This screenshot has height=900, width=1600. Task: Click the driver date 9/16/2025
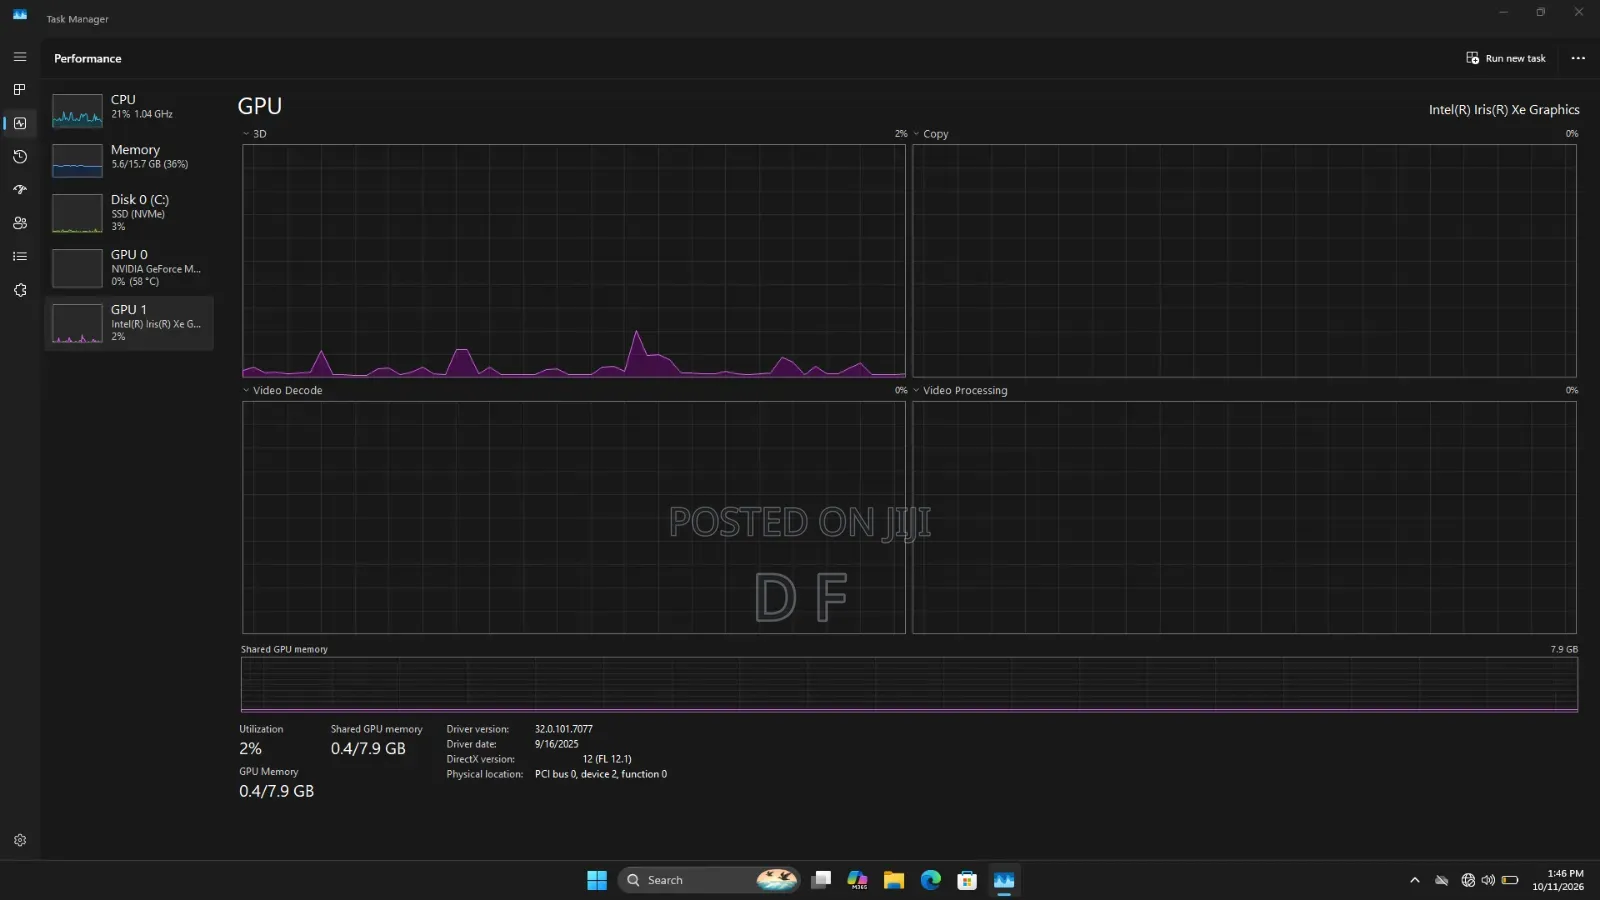click(556, 744)
